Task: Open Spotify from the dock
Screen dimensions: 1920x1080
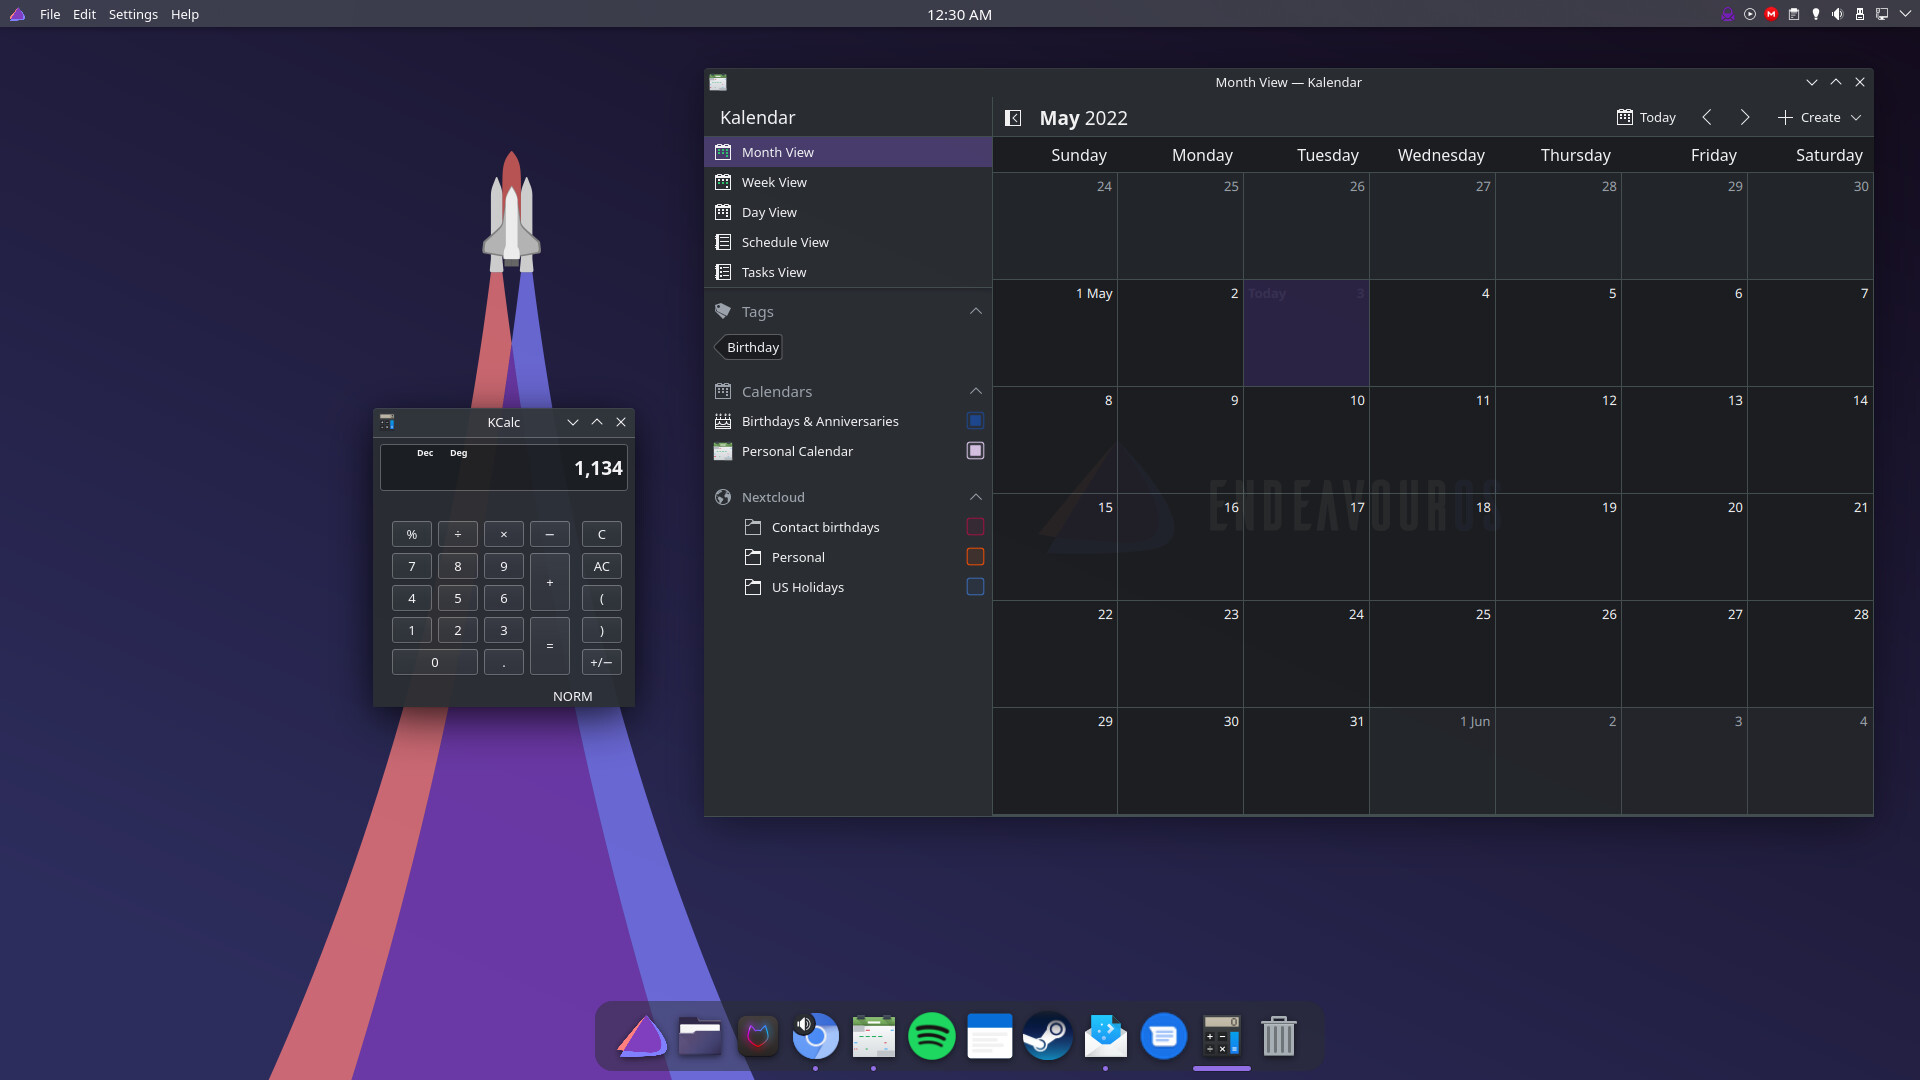Action: coord(931,1036)
